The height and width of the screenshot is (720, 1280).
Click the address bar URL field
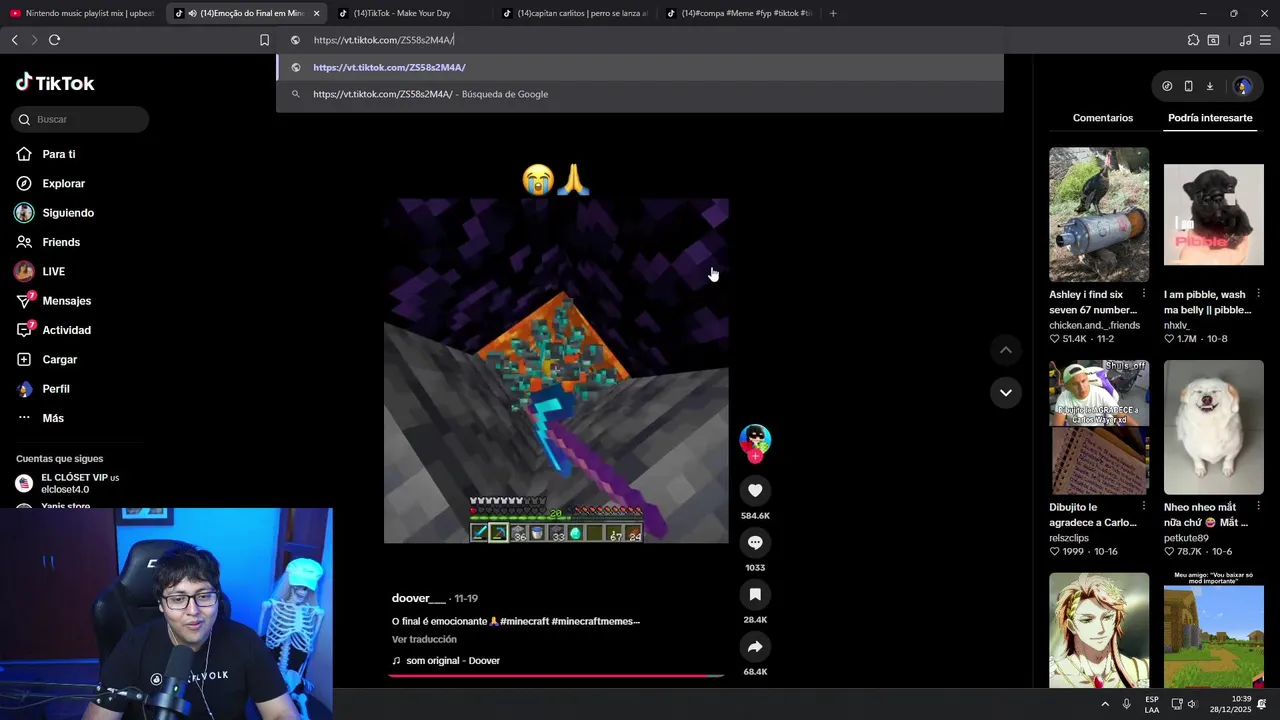(640, 40)
